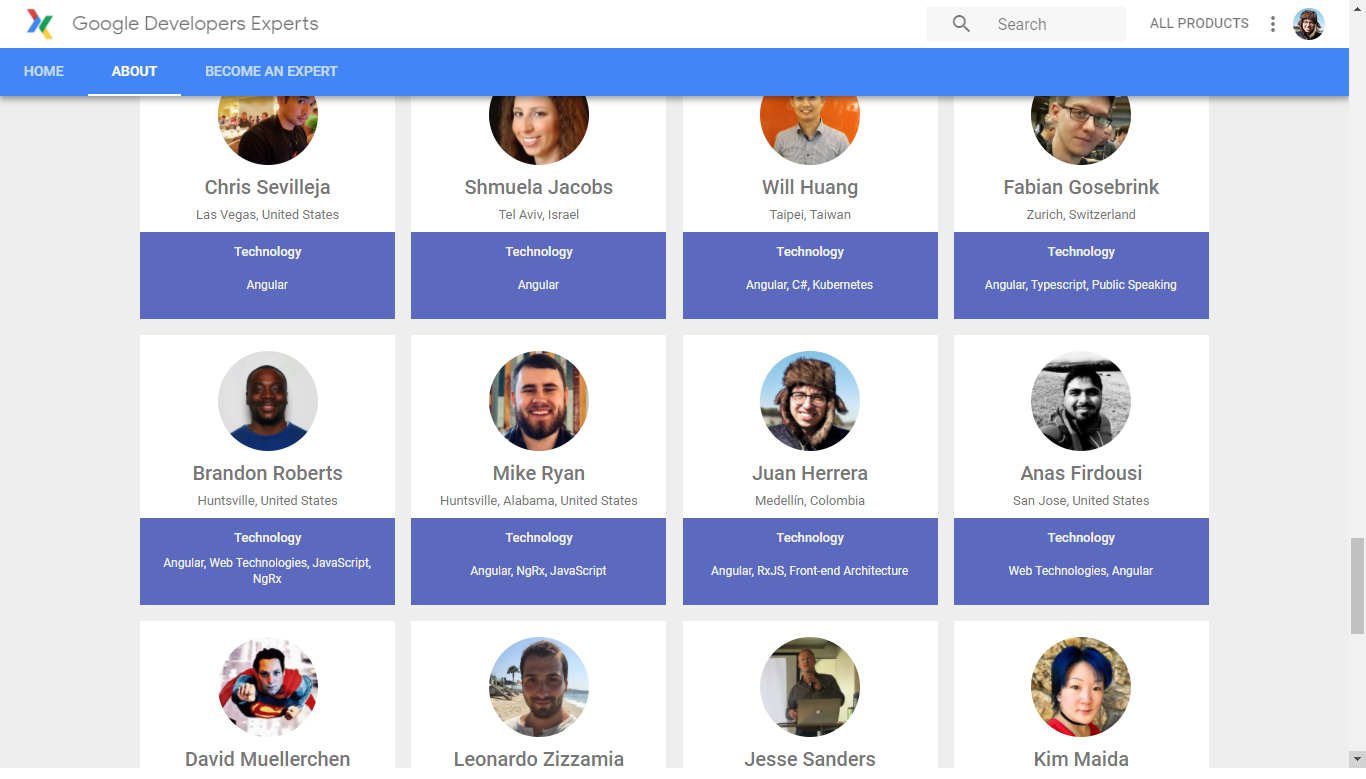Click 'Medellín, Colombia' location text
Image resolution: width=1366 pixels, height=779 pixels.
(x=810, y=500)
